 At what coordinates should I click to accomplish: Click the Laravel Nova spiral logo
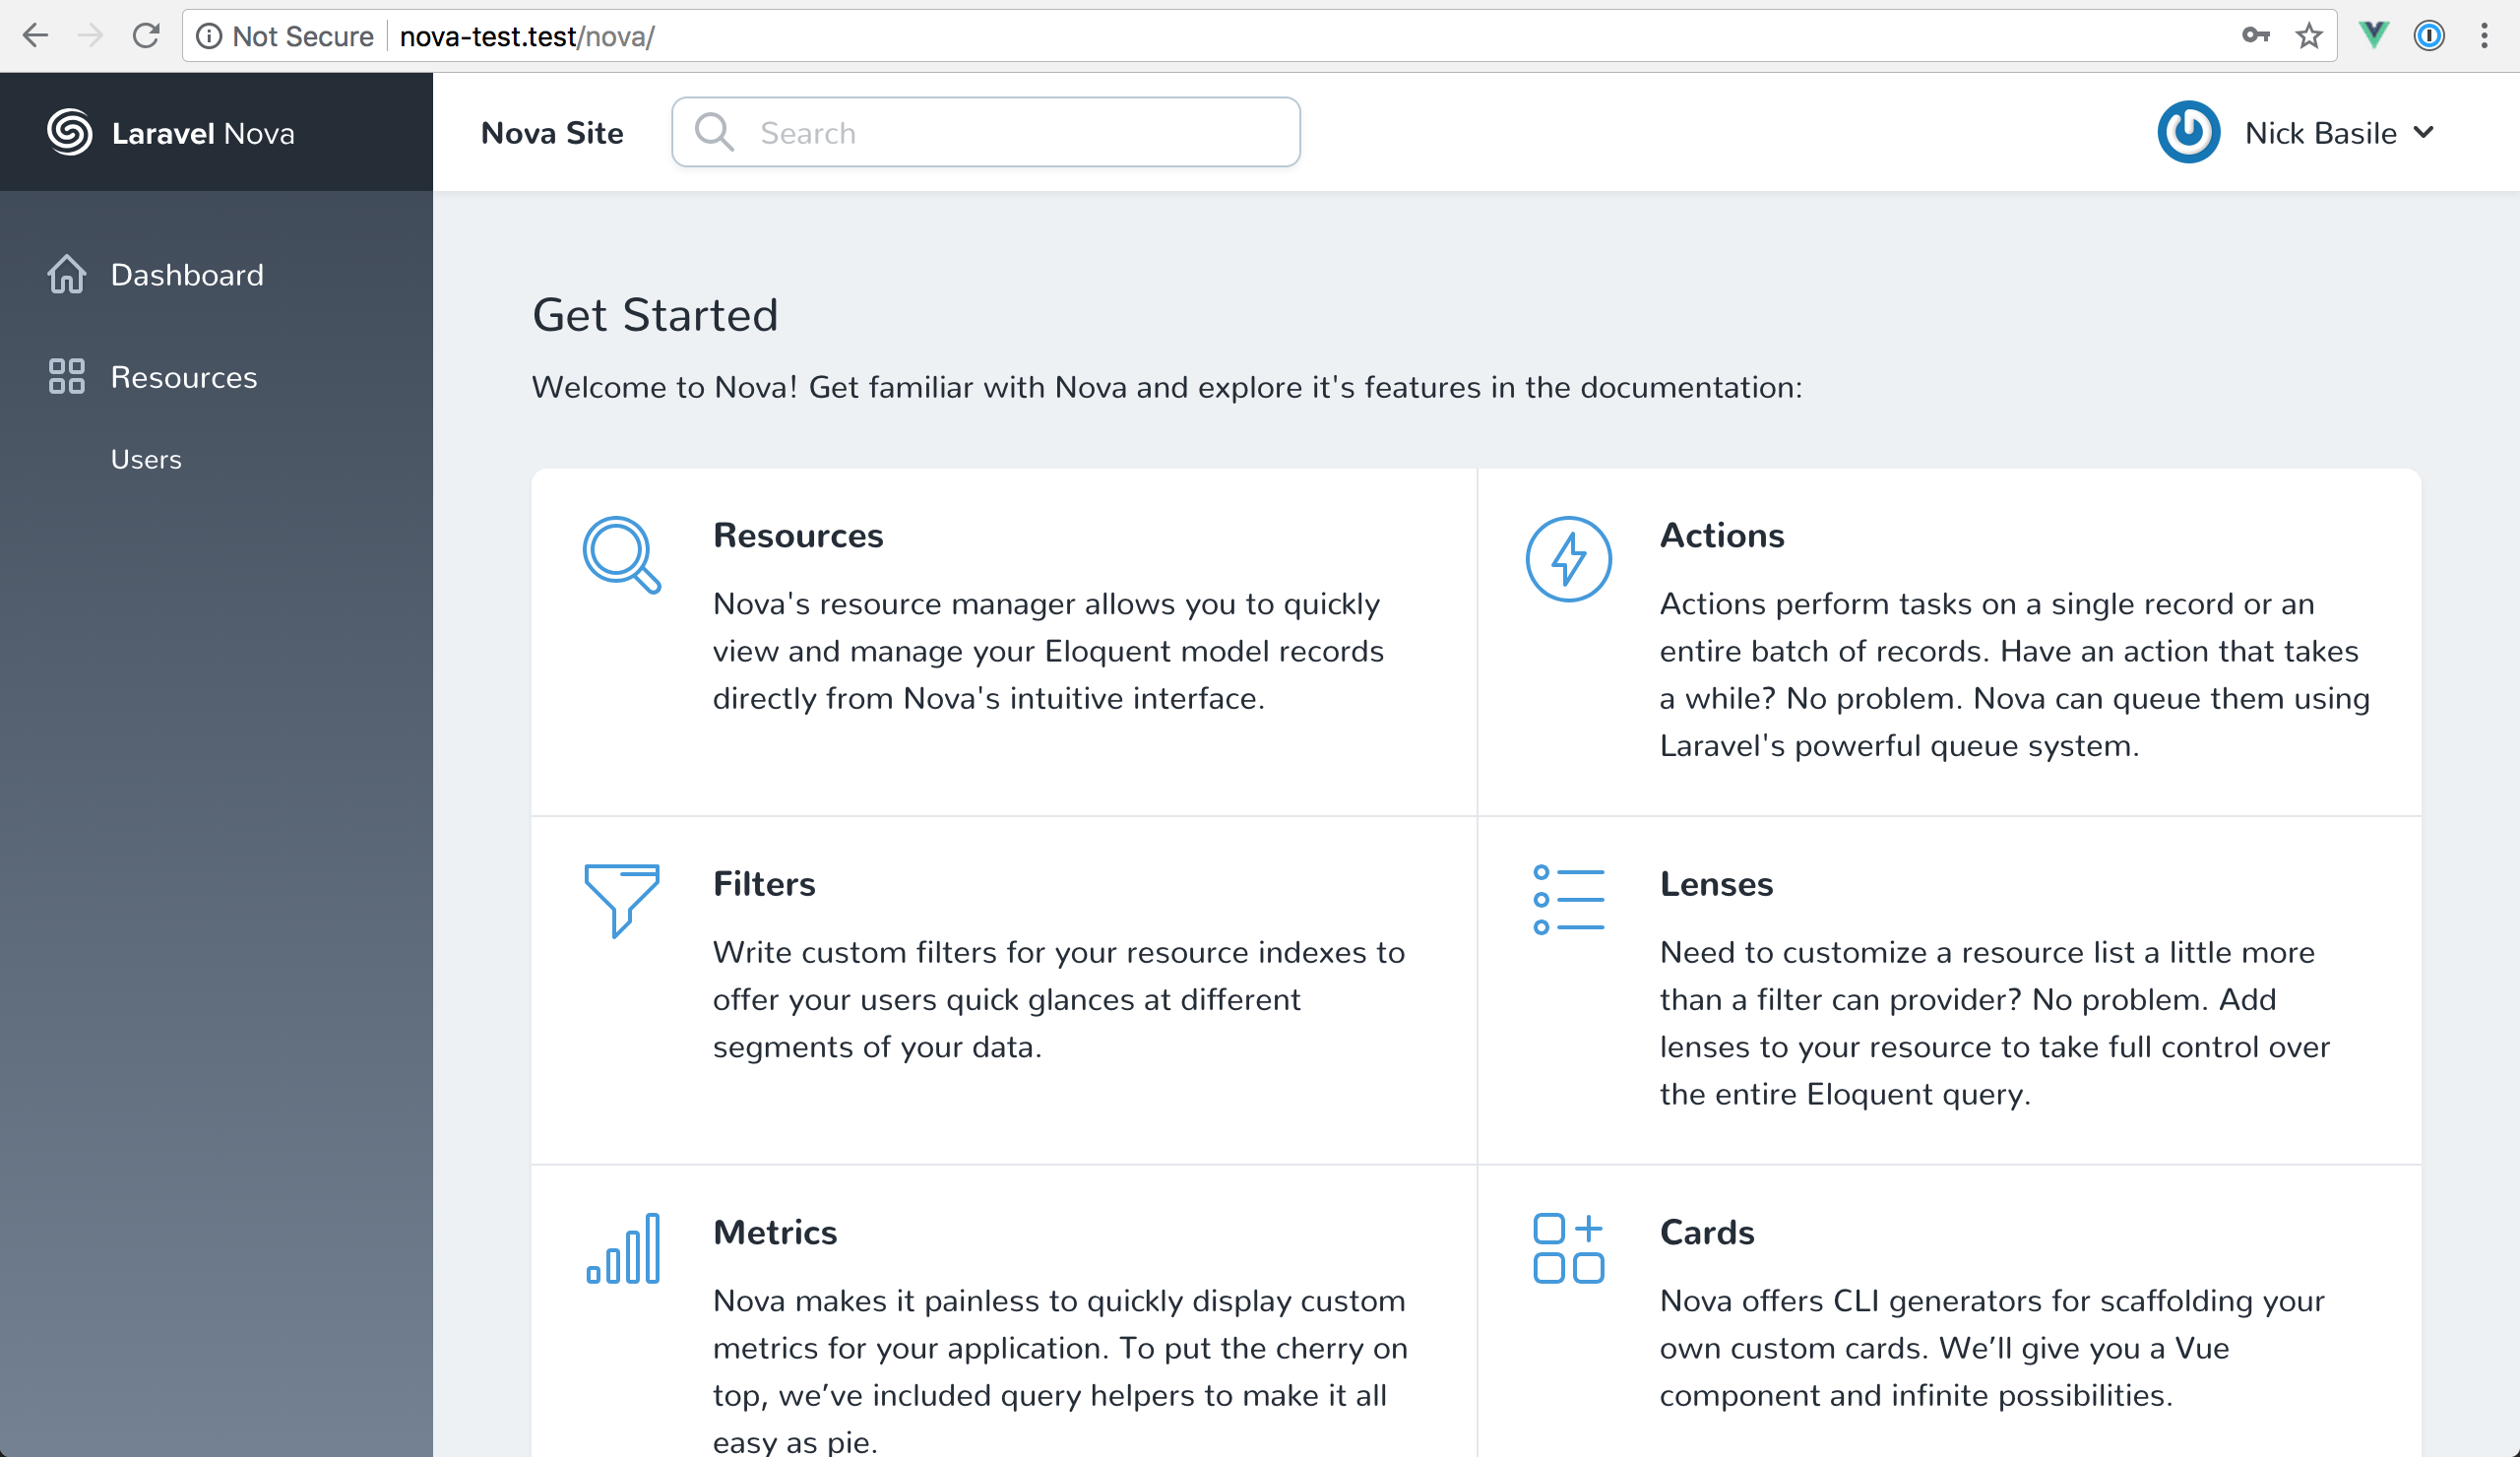[69, 133]
